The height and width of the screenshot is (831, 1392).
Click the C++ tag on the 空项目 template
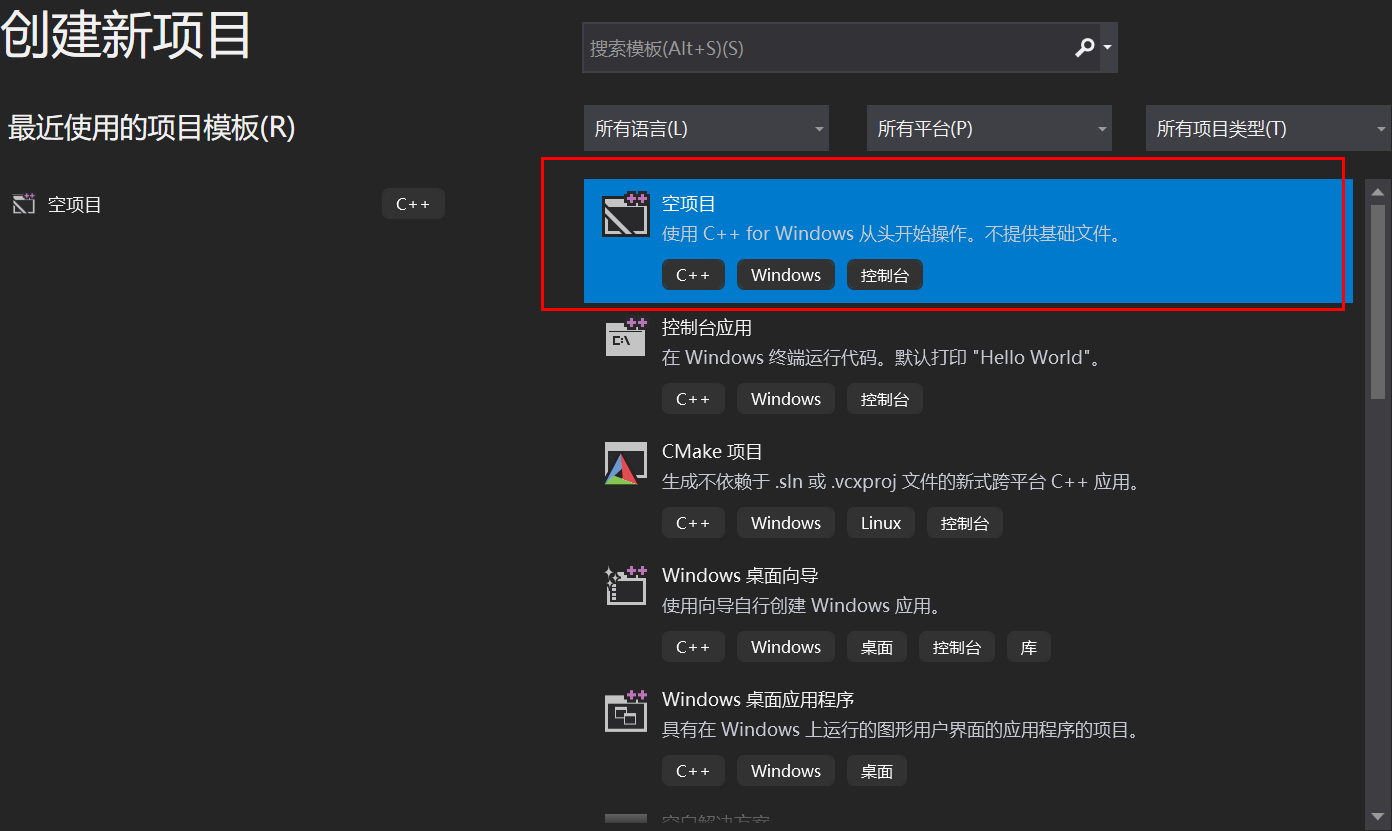point(693,274)
